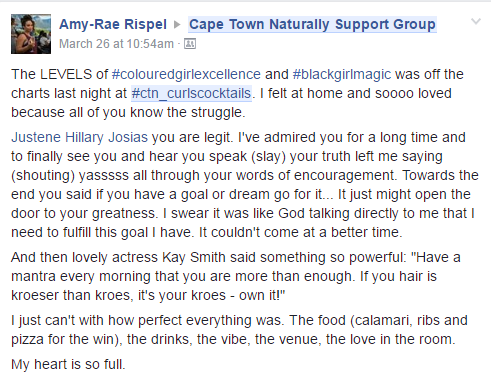The width and height of the screenshot is (491, 377).
Task: Click the arrow icon between author and group
Action: click(177, 24)
